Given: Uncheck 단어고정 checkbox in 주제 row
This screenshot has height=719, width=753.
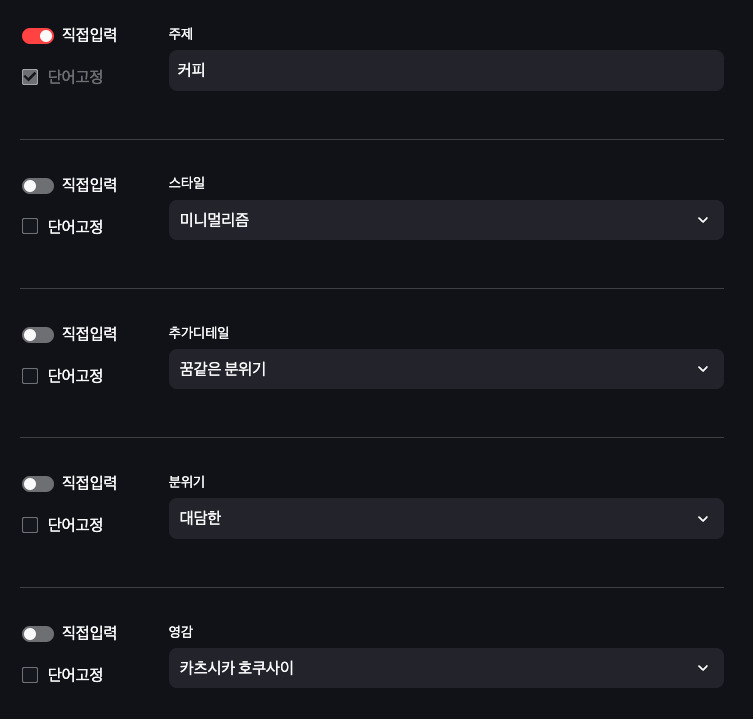Looking at the screenshot, I should pyautogui.click(x=30, y=77).
